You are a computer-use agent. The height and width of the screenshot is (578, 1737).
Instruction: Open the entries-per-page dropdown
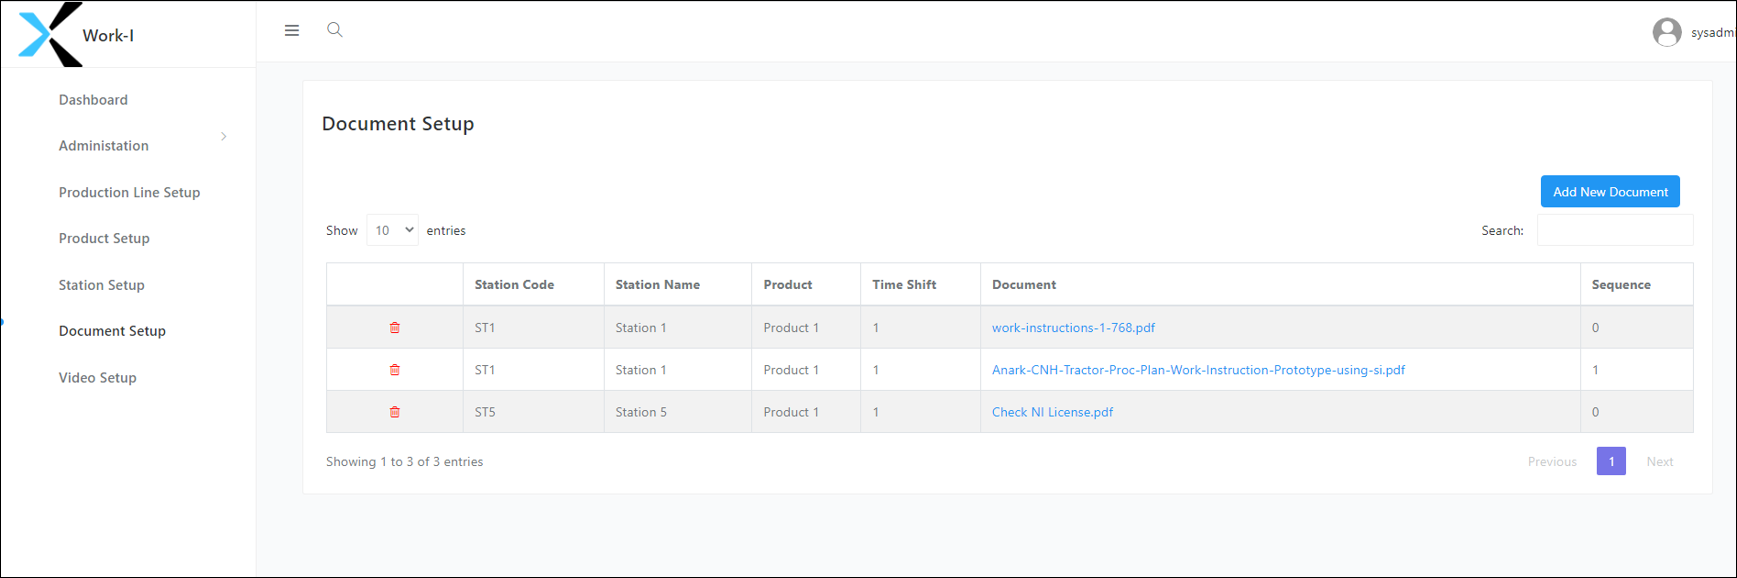(x=392, y=230)
